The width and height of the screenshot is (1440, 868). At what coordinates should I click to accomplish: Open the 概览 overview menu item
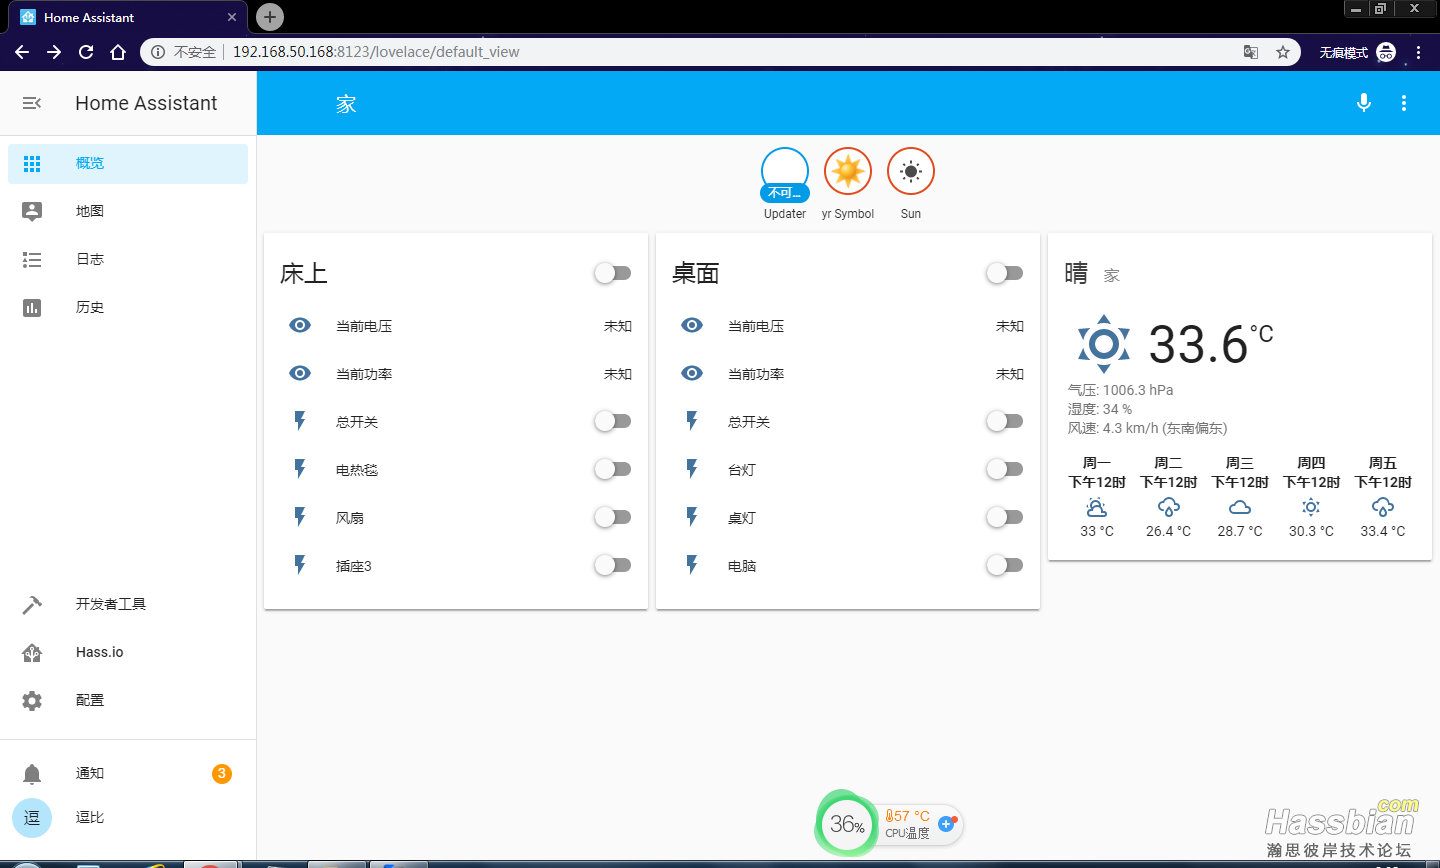pos(128,164)
